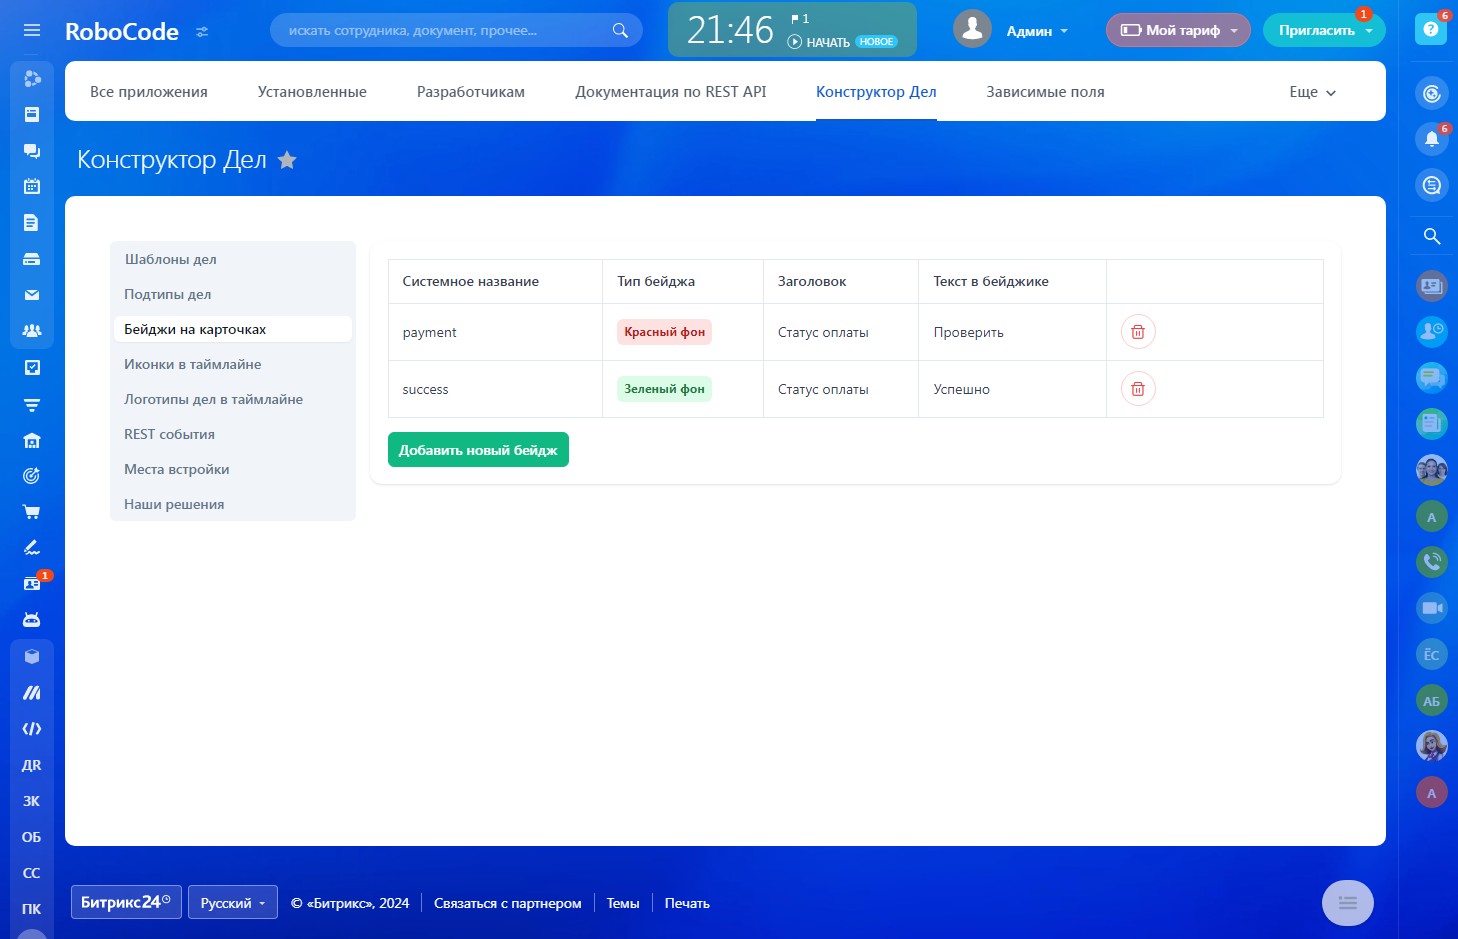The image size is (1458, 939).
Task: Select Шаблоны дел in side menu
Action: (170, 259)
